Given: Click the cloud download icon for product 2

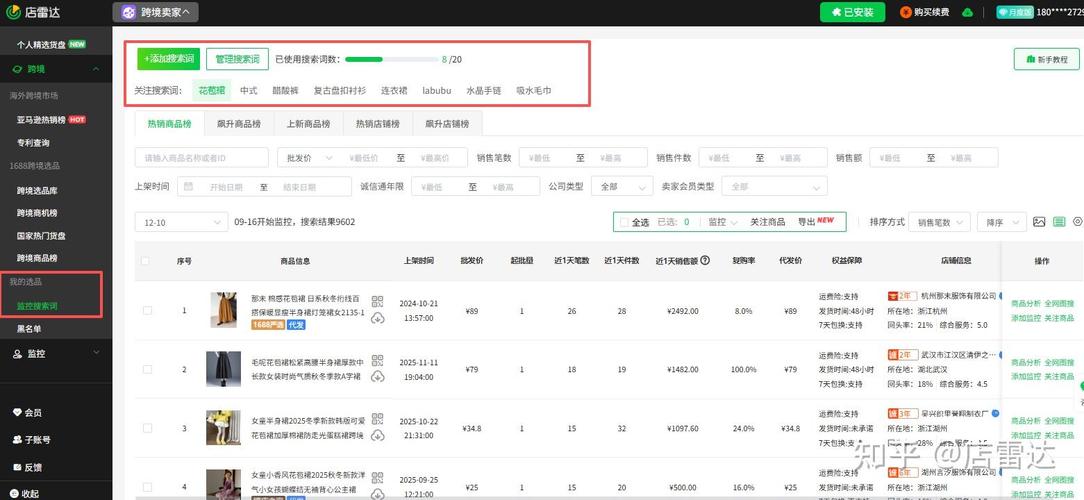Looking at the screenshot, I should pyautogui.click(x=377, y=376).
